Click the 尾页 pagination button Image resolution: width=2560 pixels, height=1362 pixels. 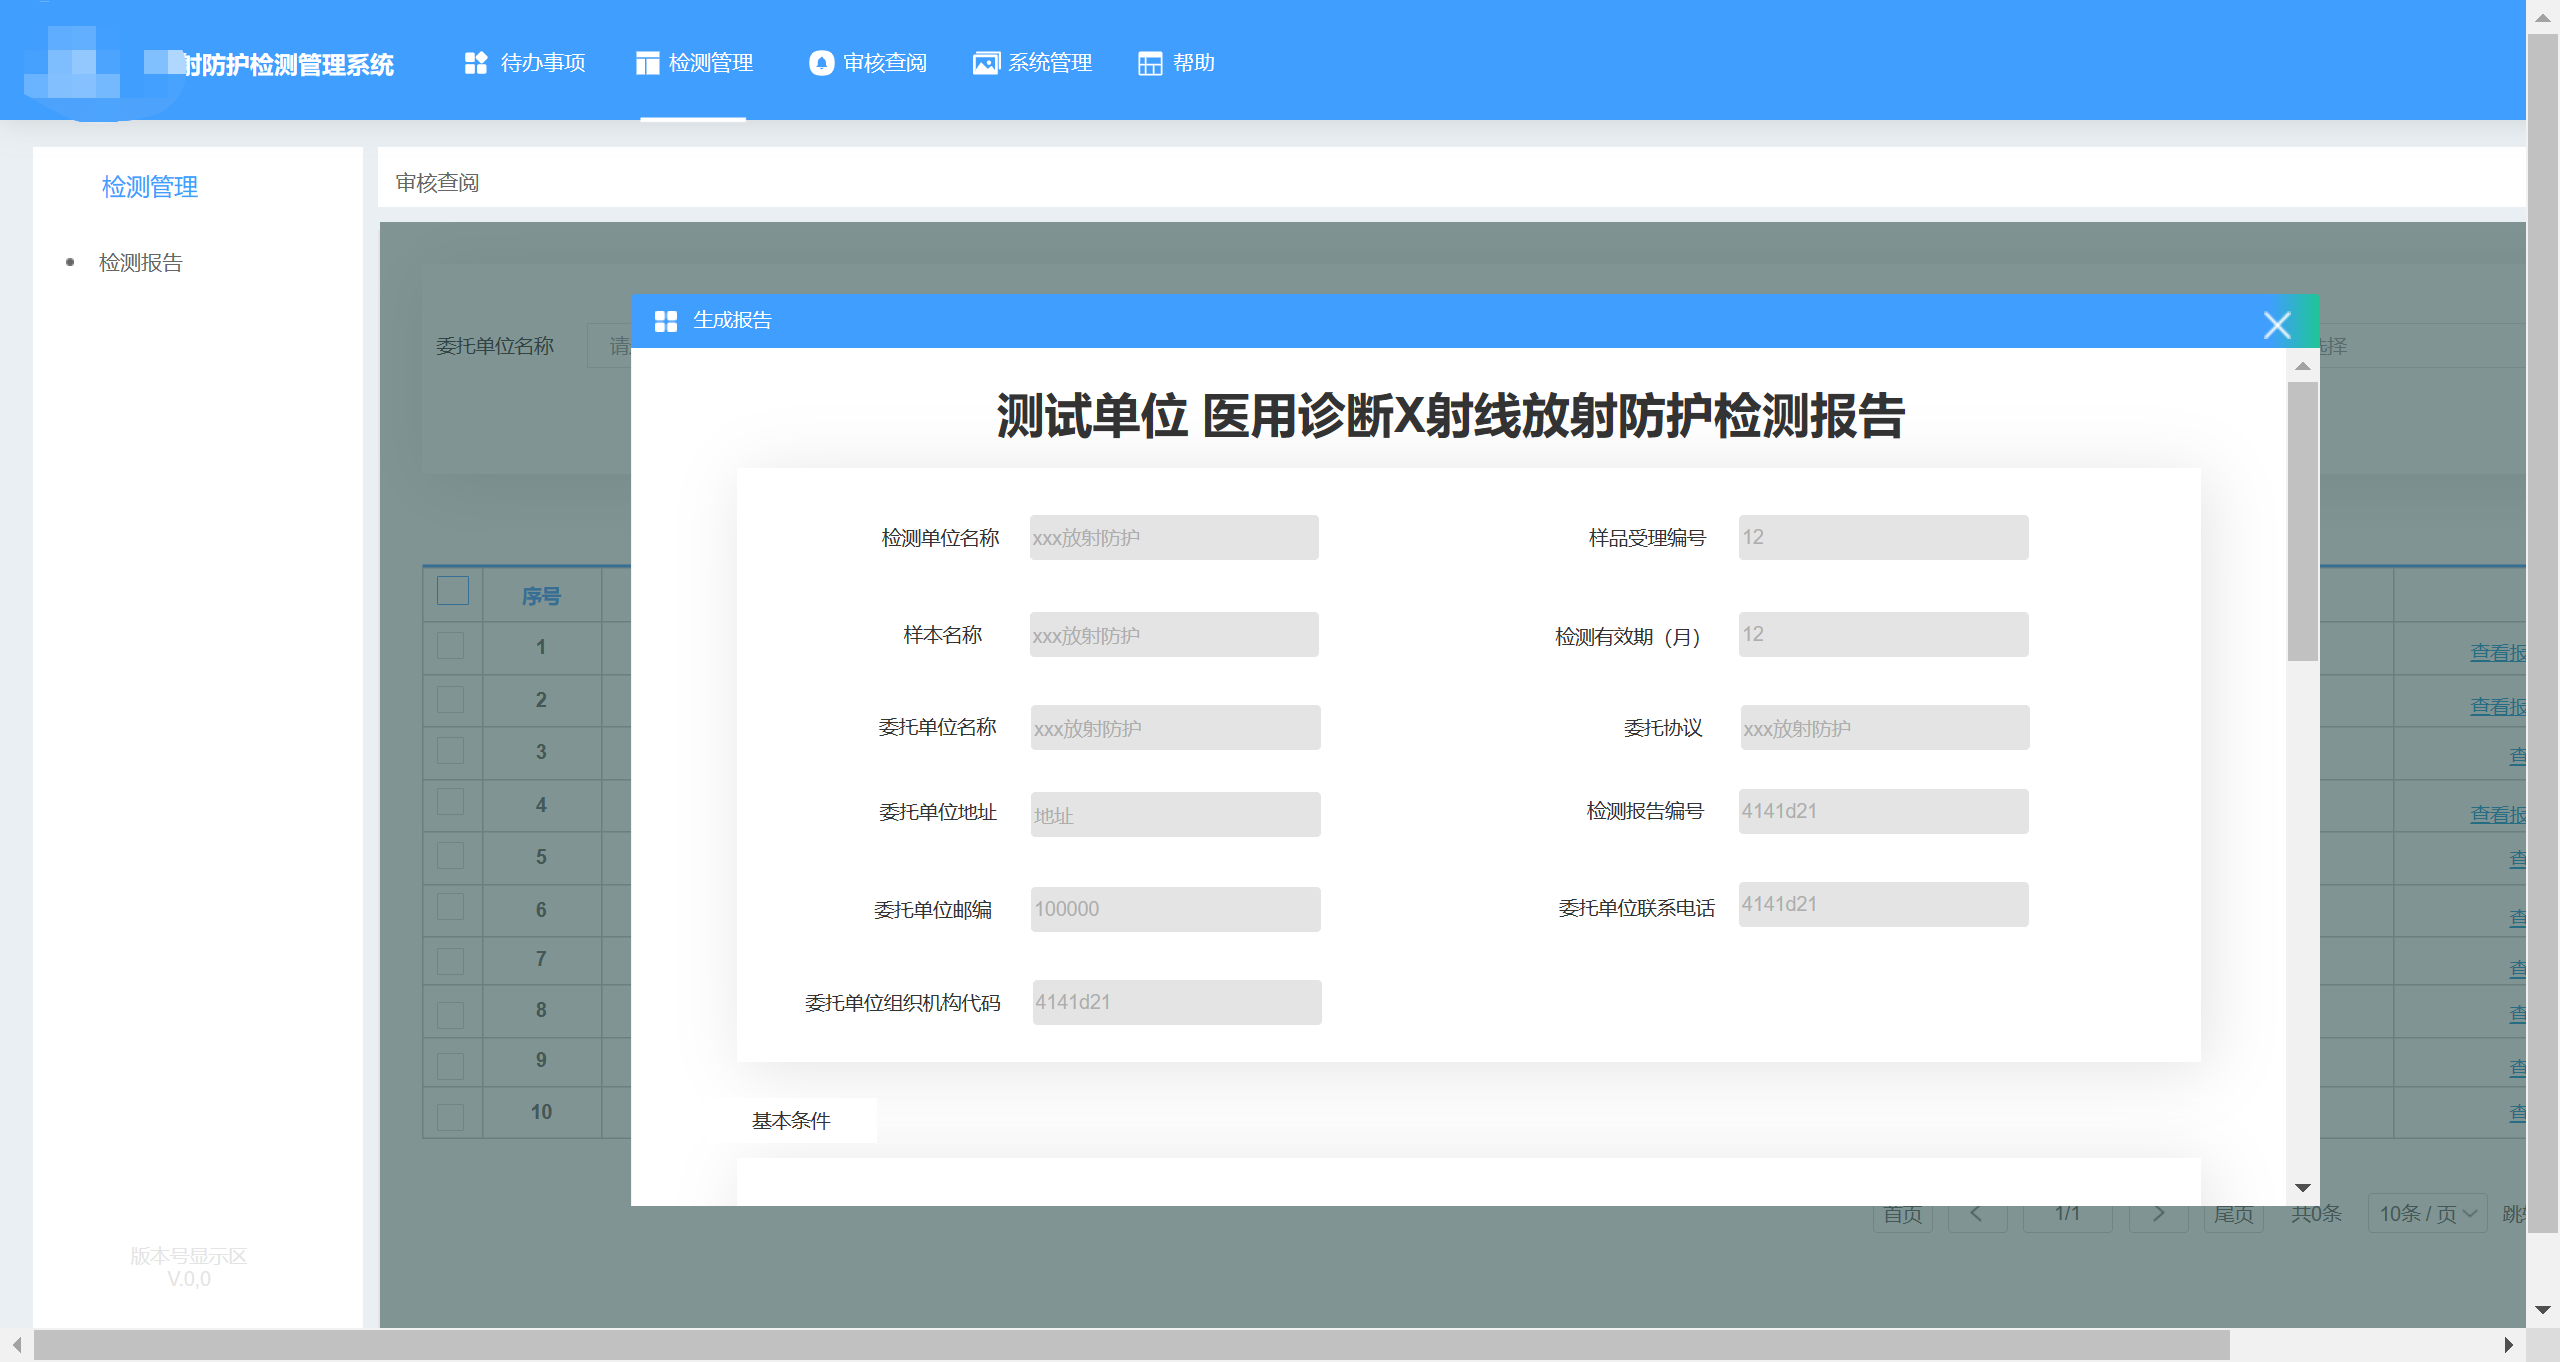pos(2233,1214)
